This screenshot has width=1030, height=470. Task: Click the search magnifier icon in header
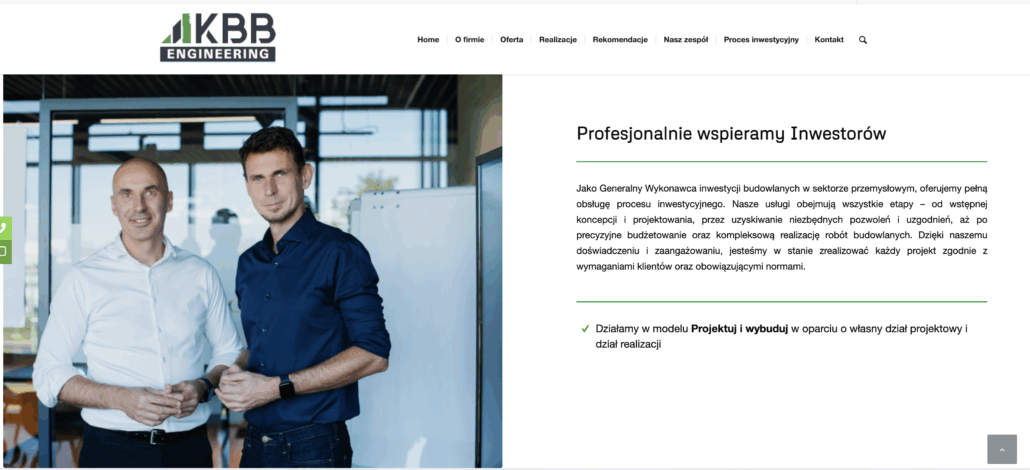(862, 40)
